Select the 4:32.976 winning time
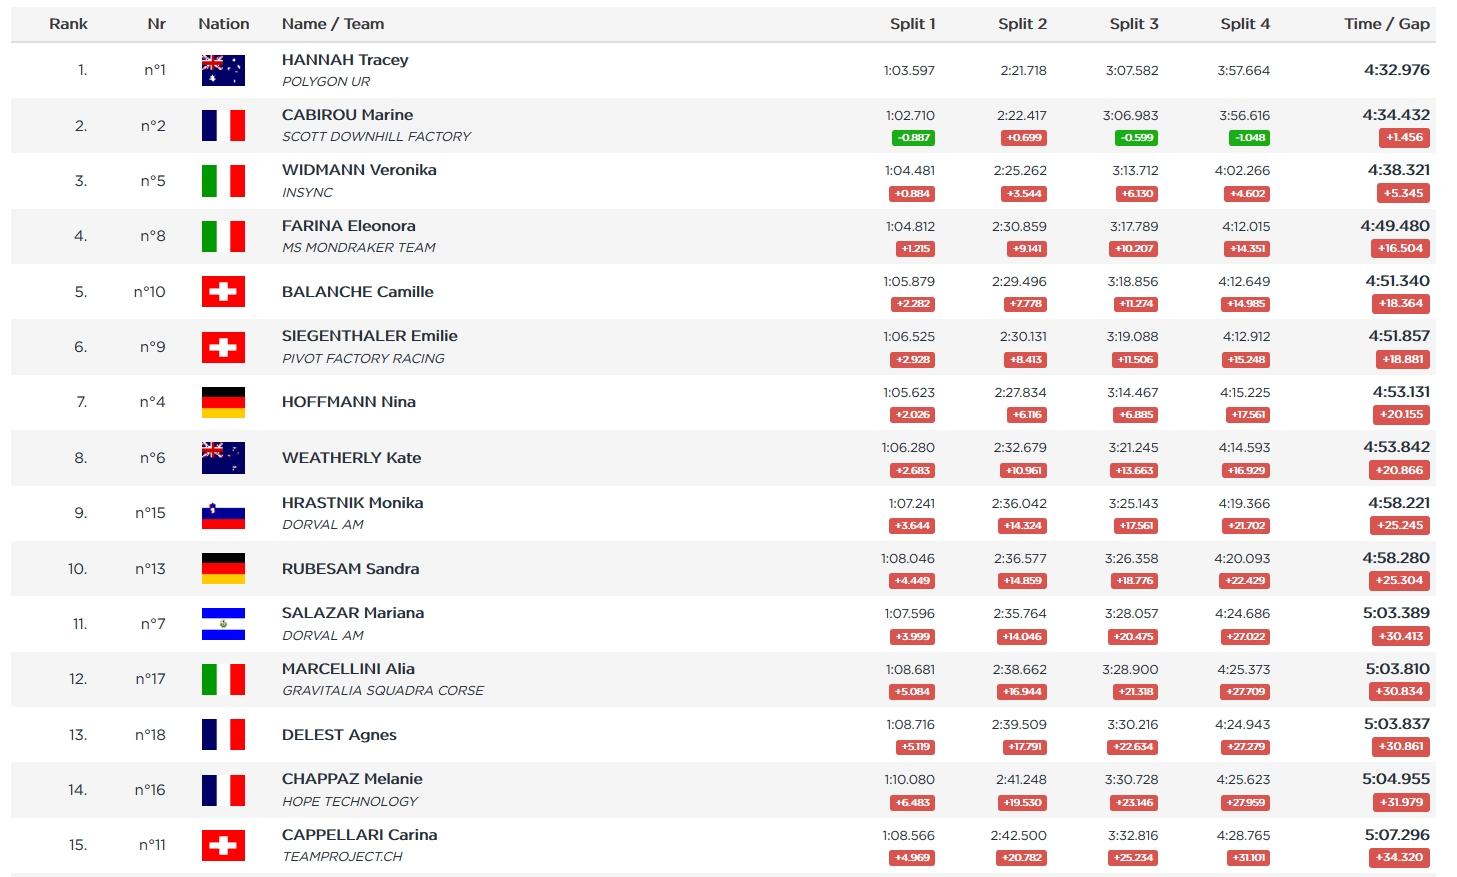 (1396, 70)
